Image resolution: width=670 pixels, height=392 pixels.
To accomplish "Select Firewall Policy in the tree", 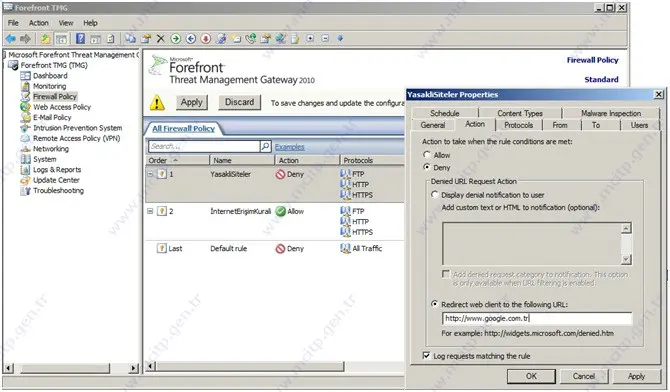I will coord(55,97).
